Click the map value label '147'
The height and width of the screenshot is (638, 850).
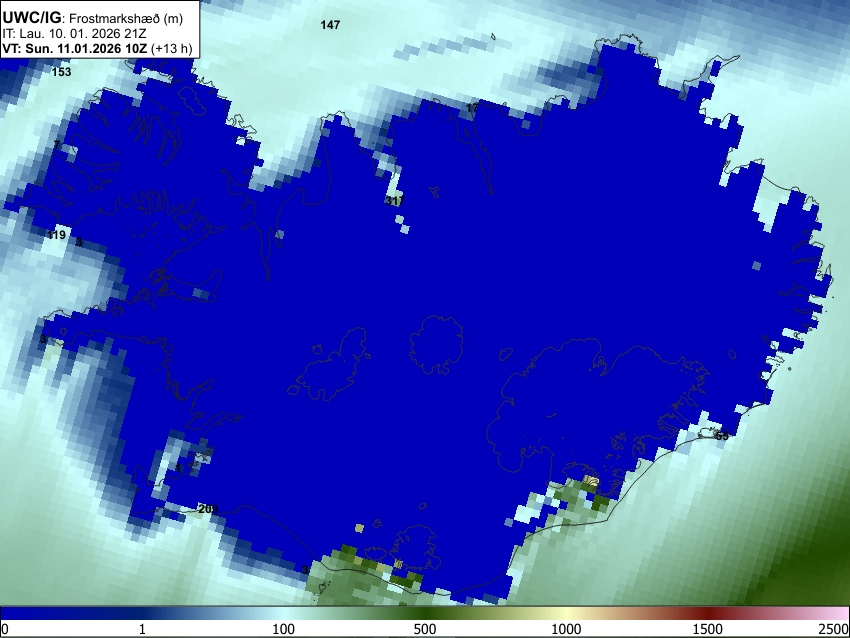(330, 25)
